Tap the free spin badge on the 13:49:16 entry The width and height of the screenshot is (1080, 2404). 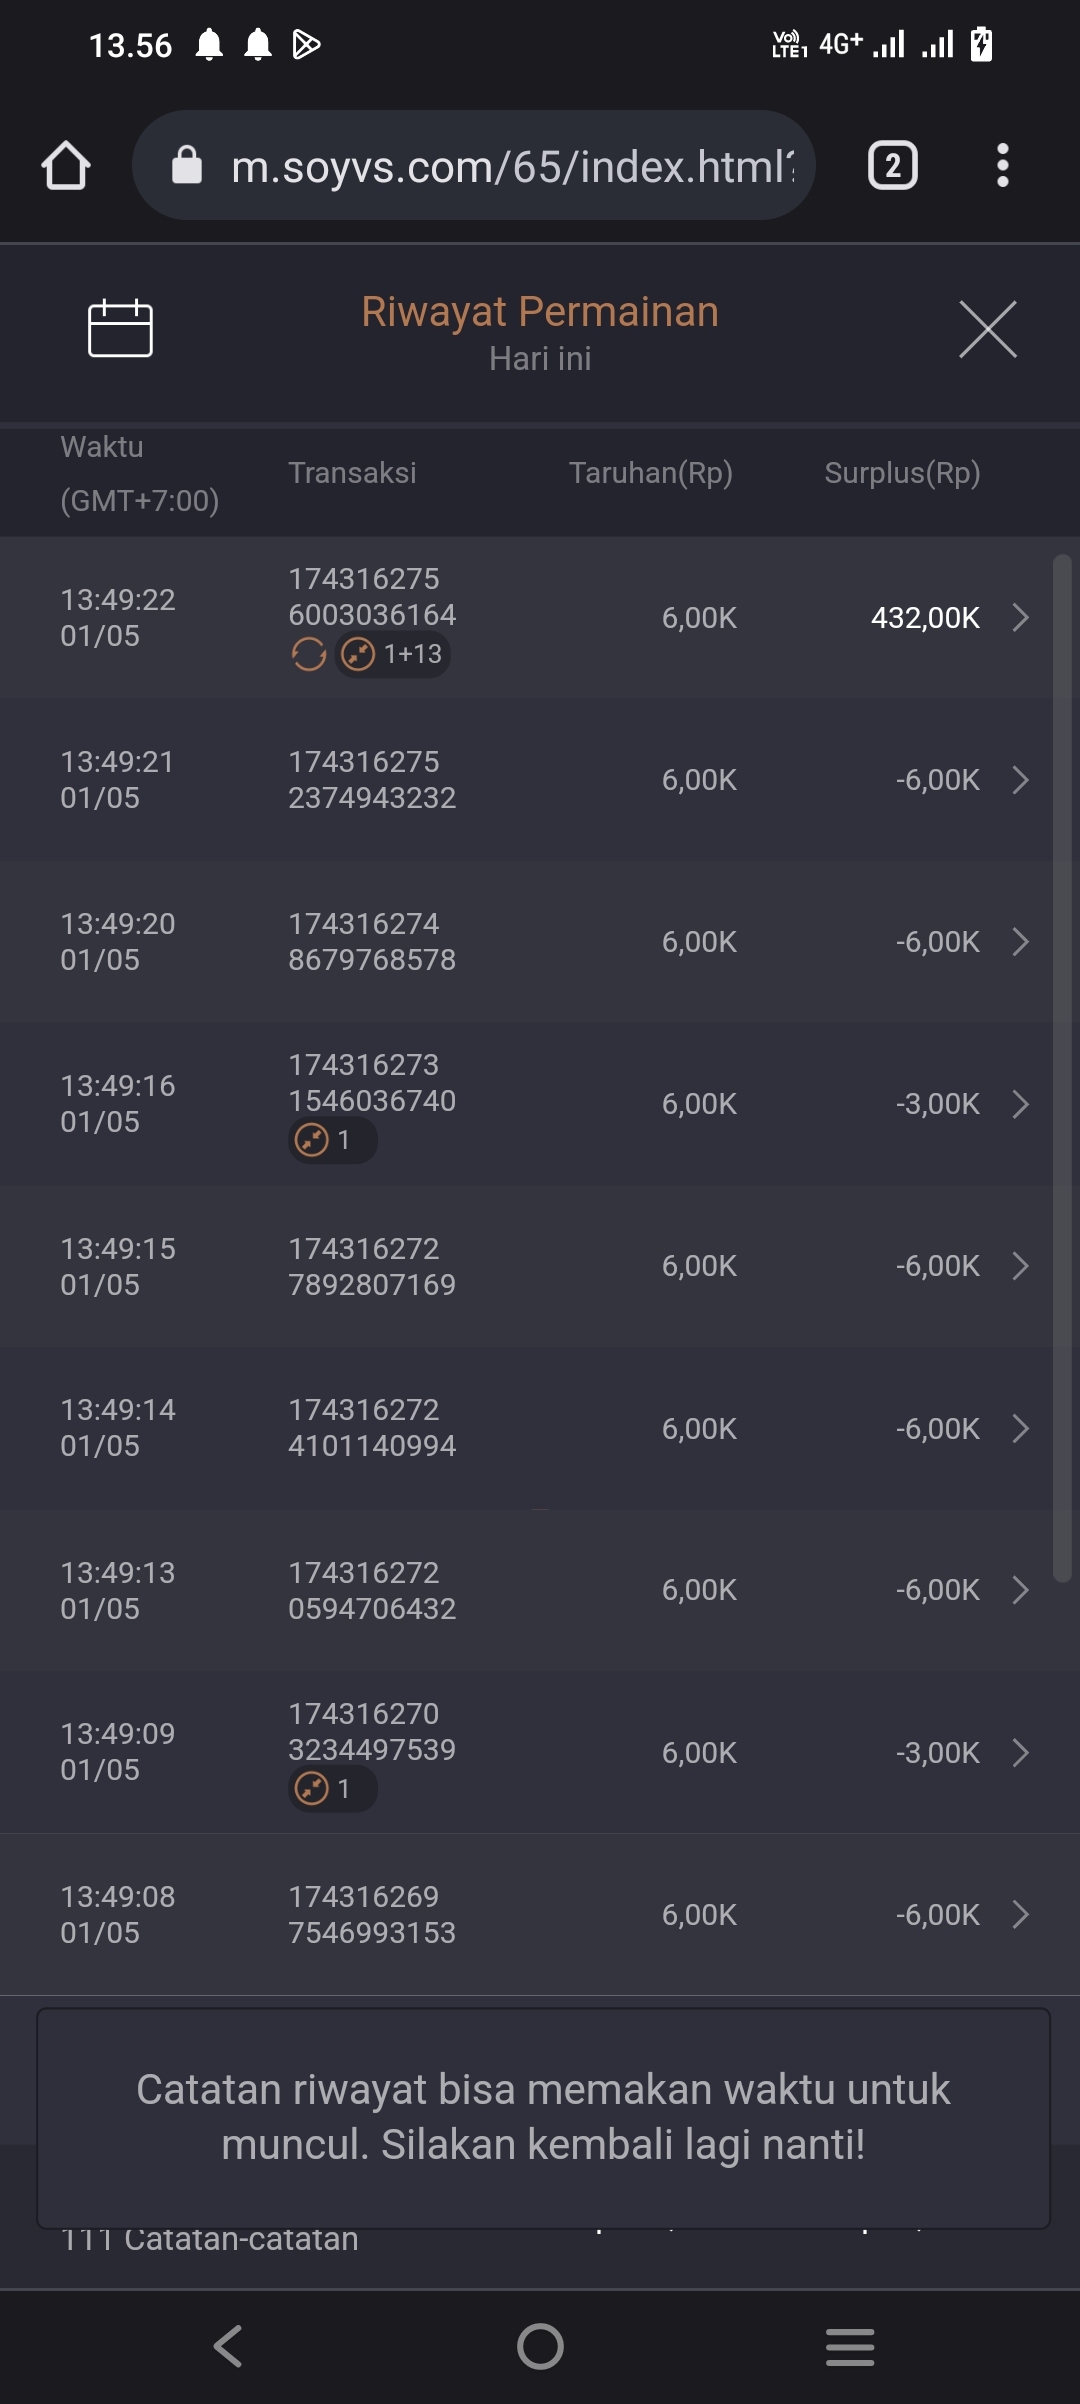[332, 1140]
